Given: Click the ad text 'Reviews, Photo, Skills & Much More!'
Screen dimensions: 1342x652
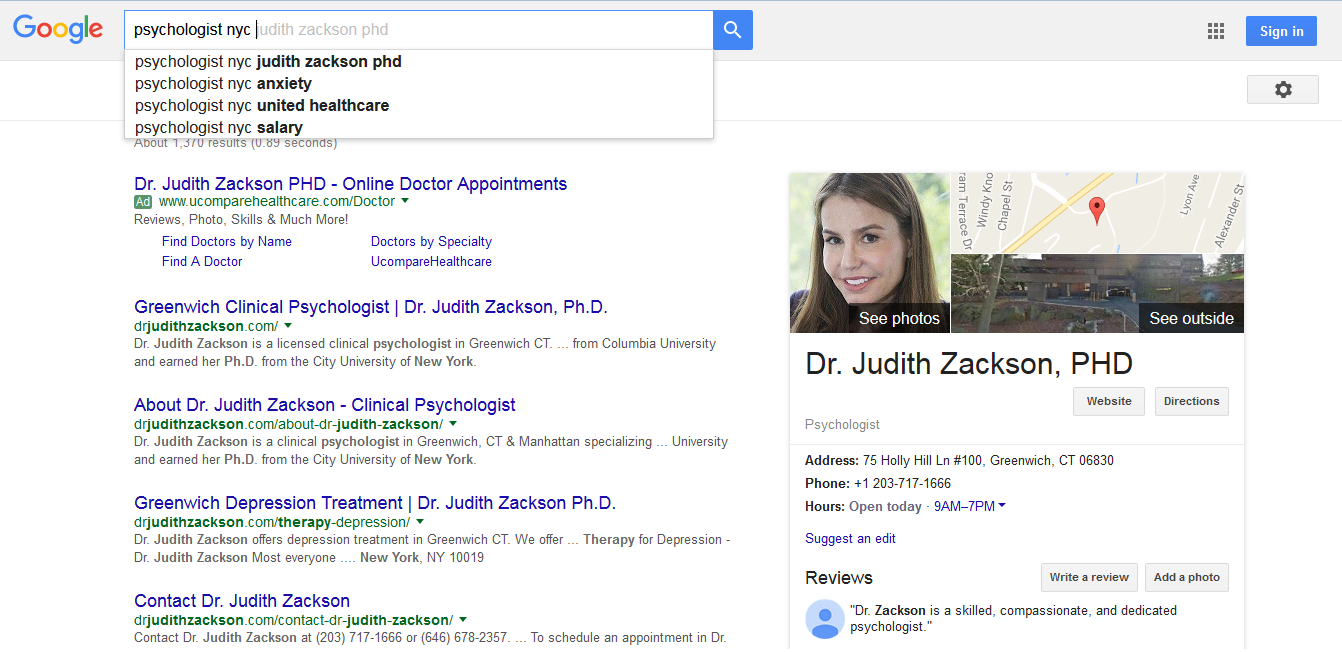Looking at the screenshot, I should click(241, 220).
